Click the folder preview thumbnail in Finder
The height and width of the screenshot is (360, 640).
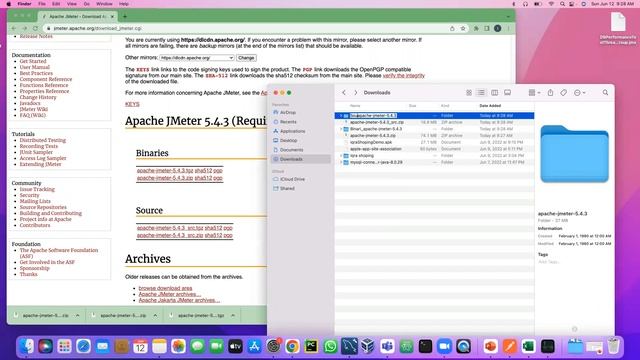tap(574, 154)
